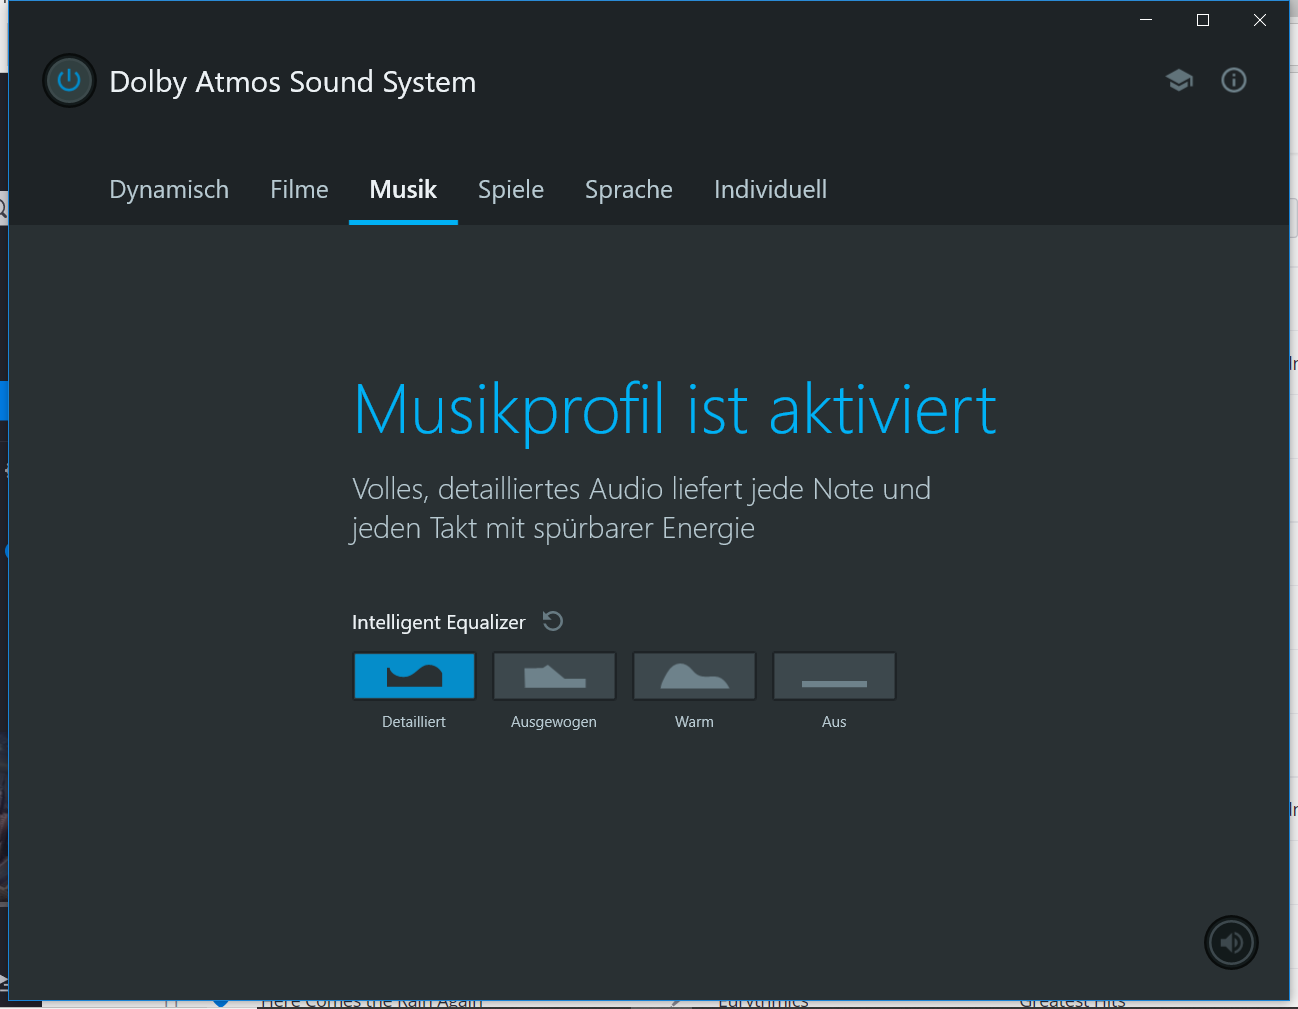This screenshot has width=1298, height=1009.
Task: Close the Dolby Atmos window
Action: (1260, 20)
